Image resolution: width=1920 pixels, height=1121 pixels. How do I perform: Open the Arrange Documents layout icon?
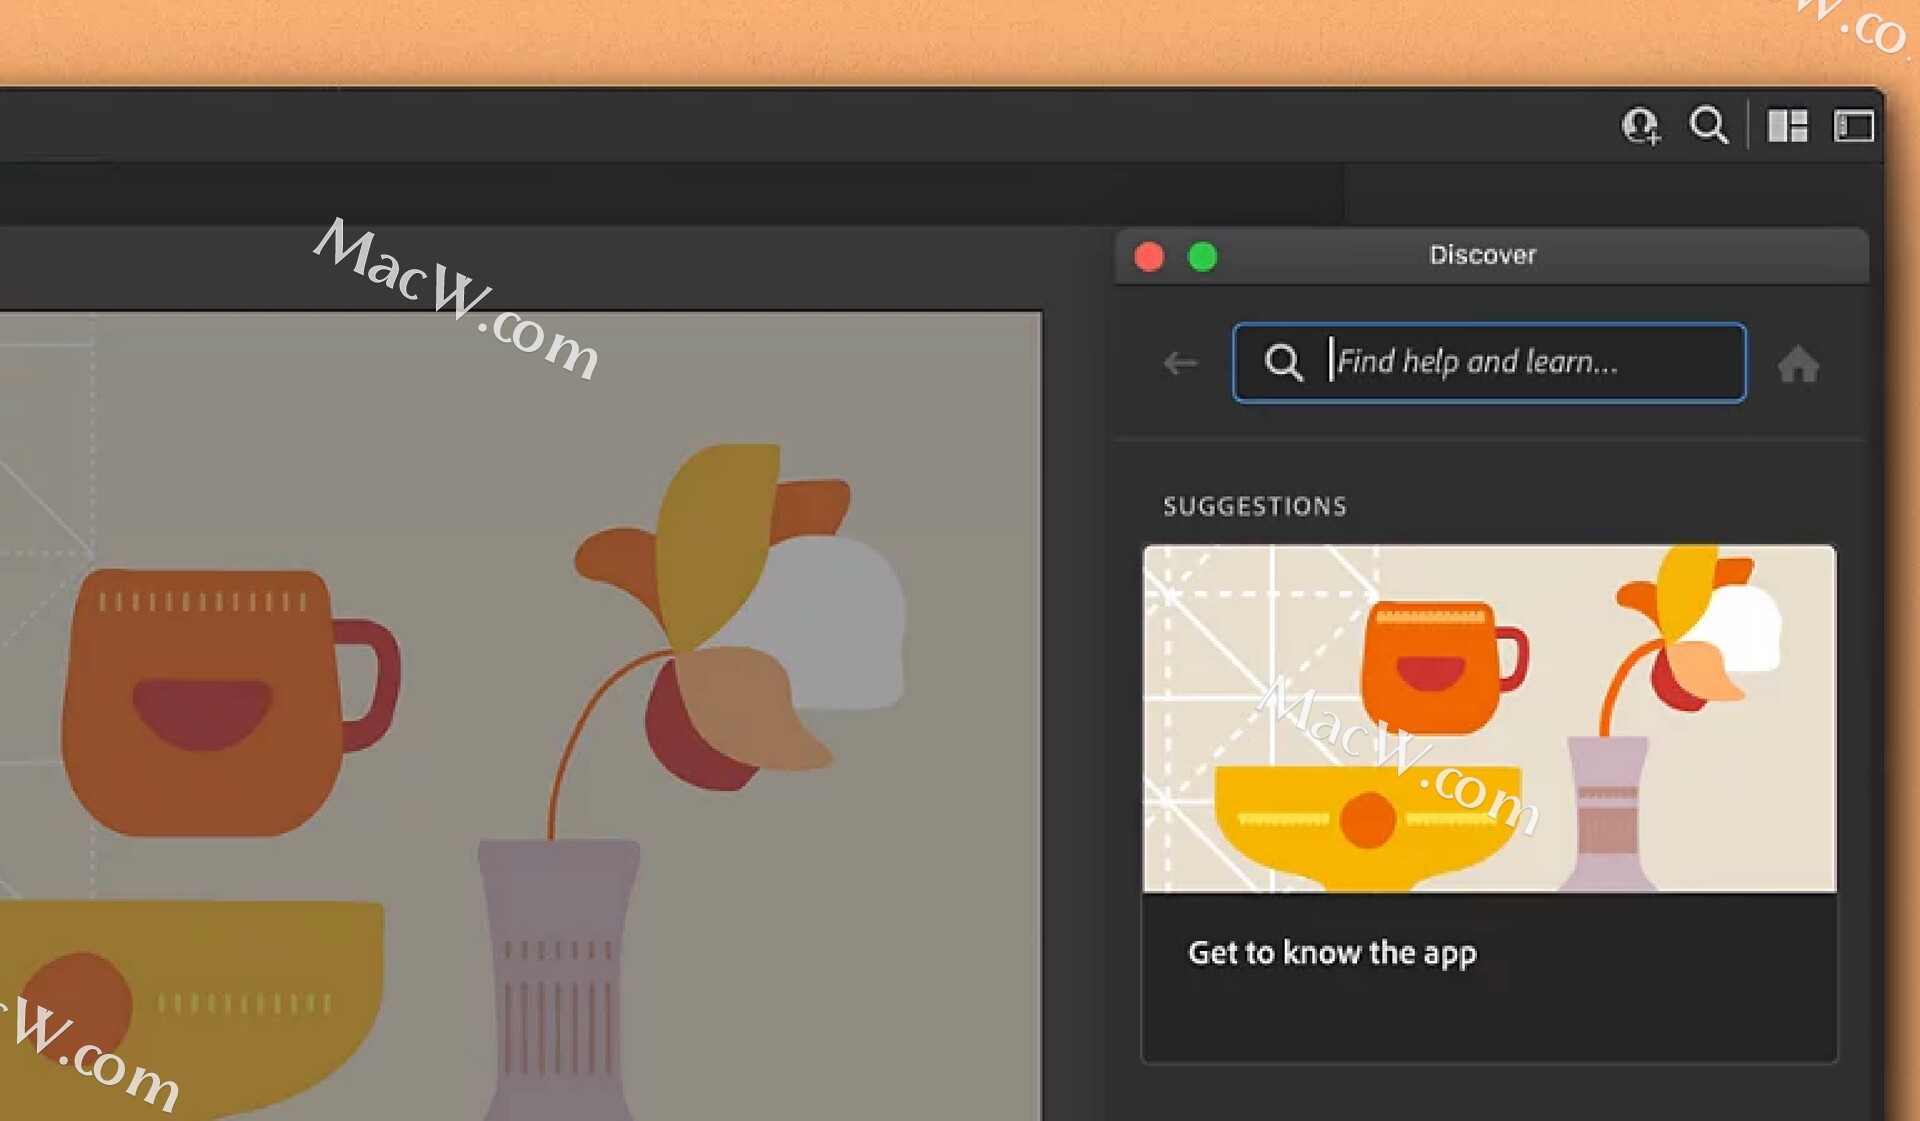click(1787, 126)
